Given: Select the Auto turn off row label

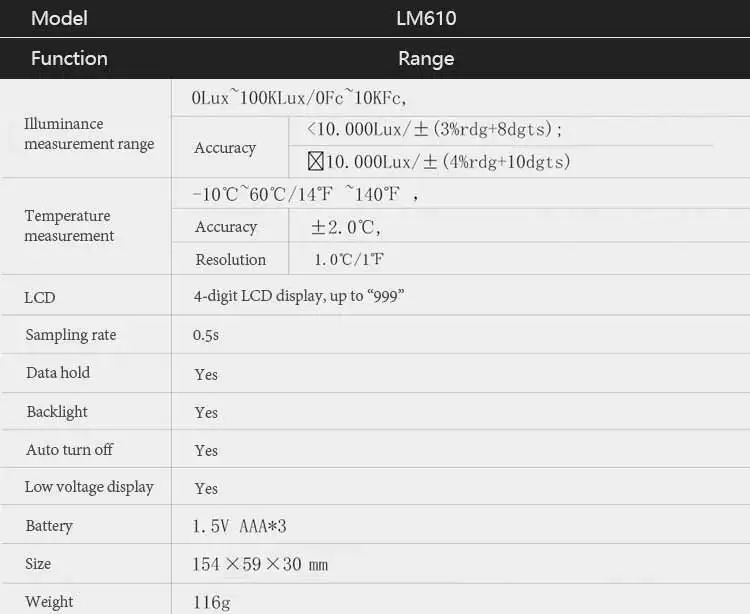Looking at the screenshot, I should click(69, 450).
